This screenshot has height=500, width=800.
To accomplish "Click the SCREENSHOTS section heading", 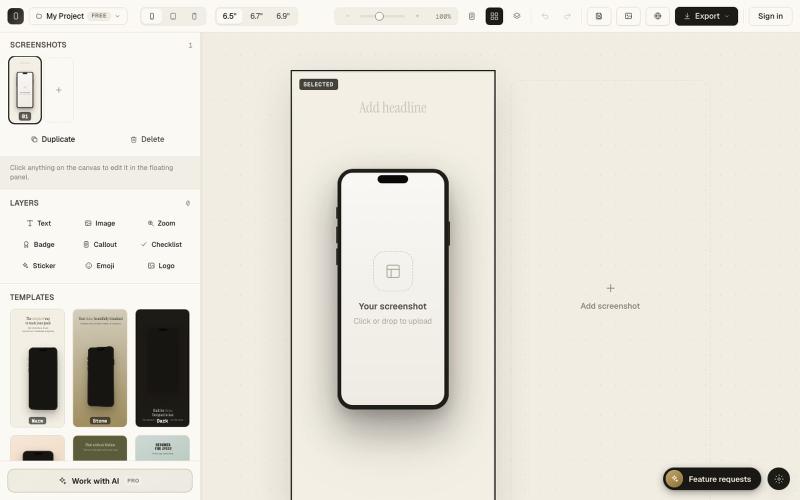I will click(x=38, y=45).
